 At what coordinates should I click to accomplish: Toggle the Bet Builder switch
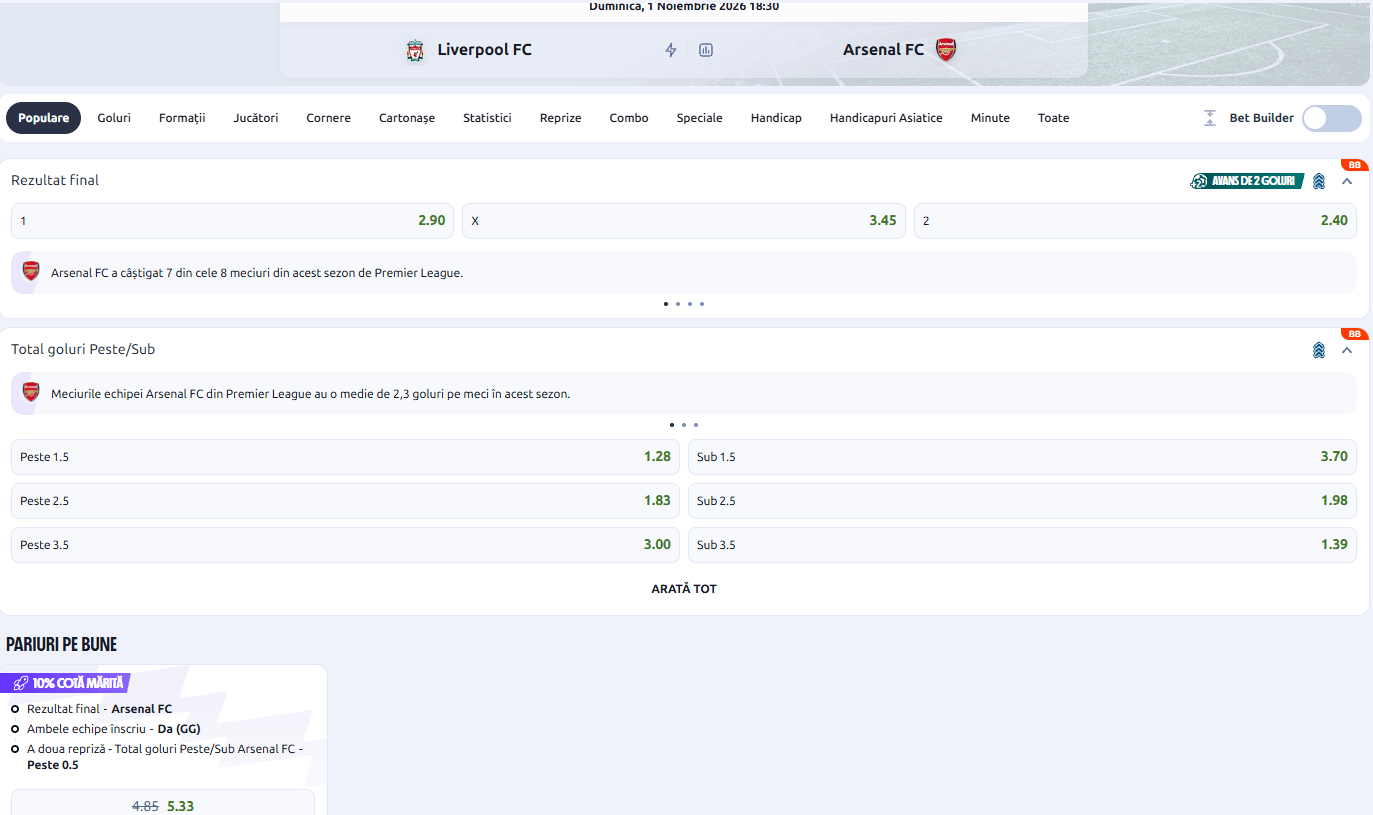1332,118
